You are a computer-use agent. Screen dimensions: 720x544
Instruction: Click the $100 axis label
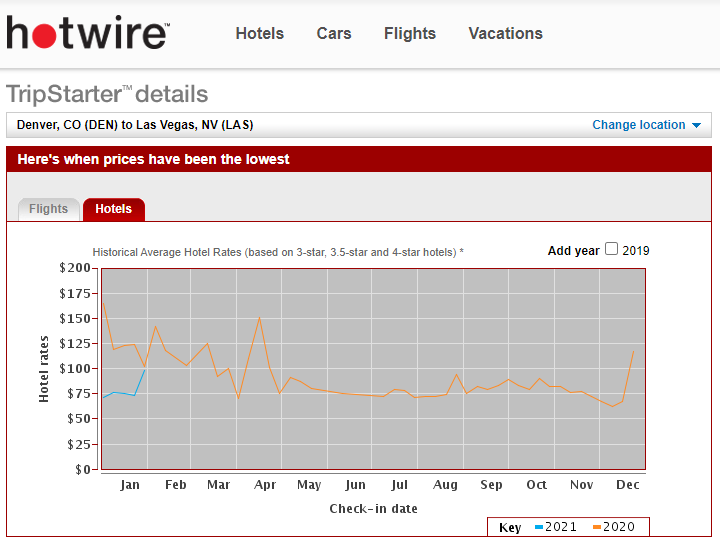tap(74, 369)
